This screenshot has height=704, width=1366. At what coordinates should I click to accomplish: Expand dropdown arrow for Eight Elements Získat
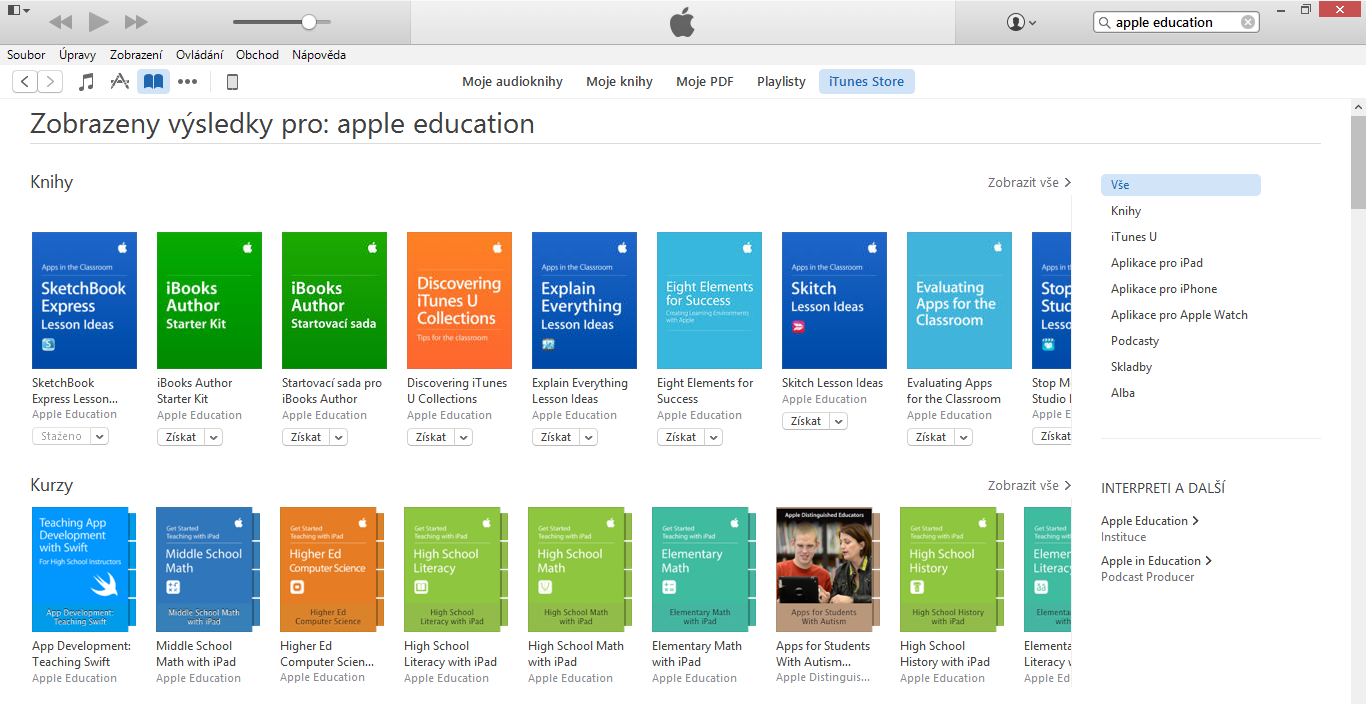click(714, 437)
